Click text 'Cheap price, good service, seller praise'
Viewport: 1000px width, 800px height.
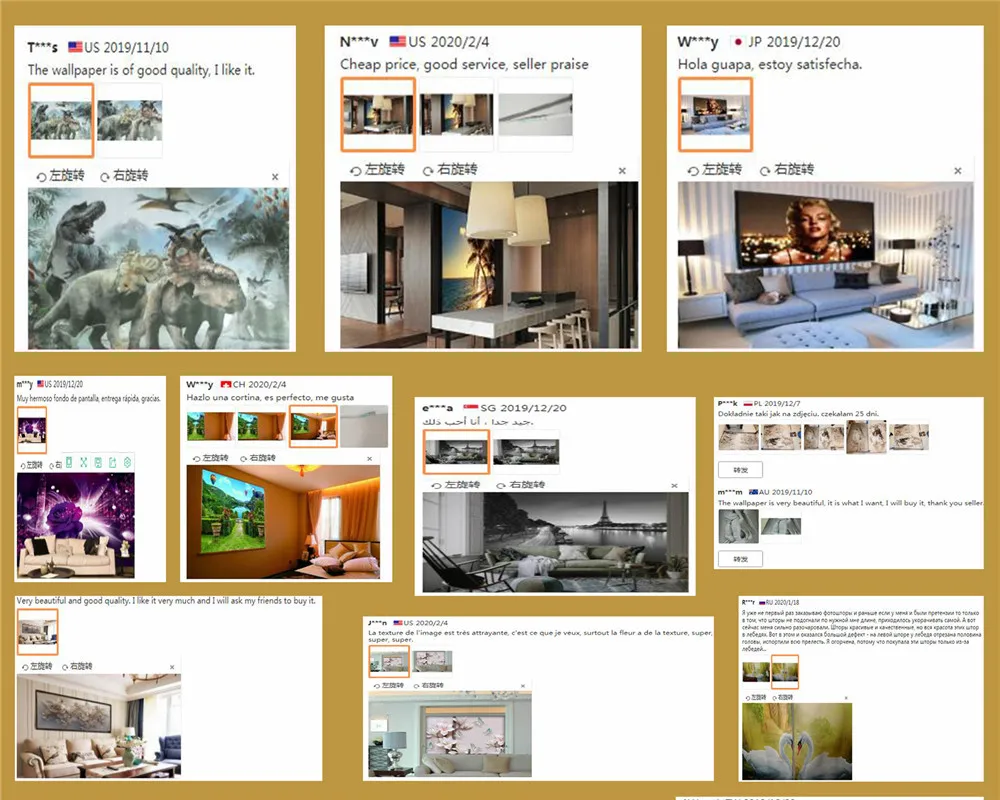pos(464,64)
